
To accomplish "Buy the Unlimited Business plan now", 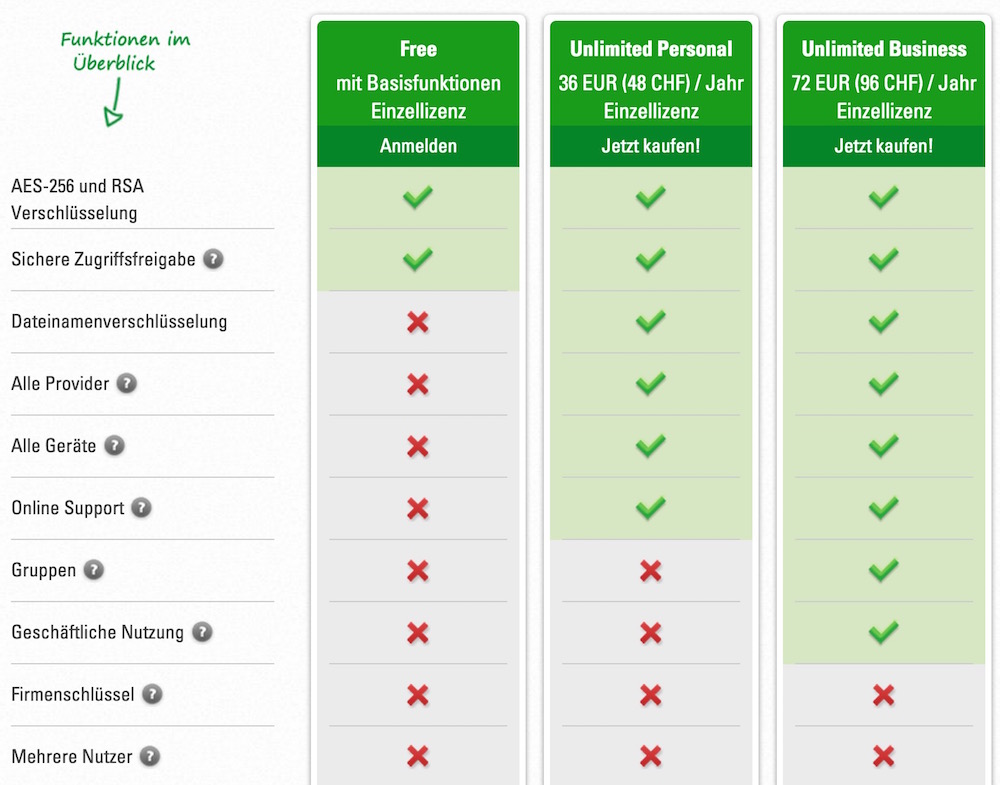I will (x=884, y=146).
